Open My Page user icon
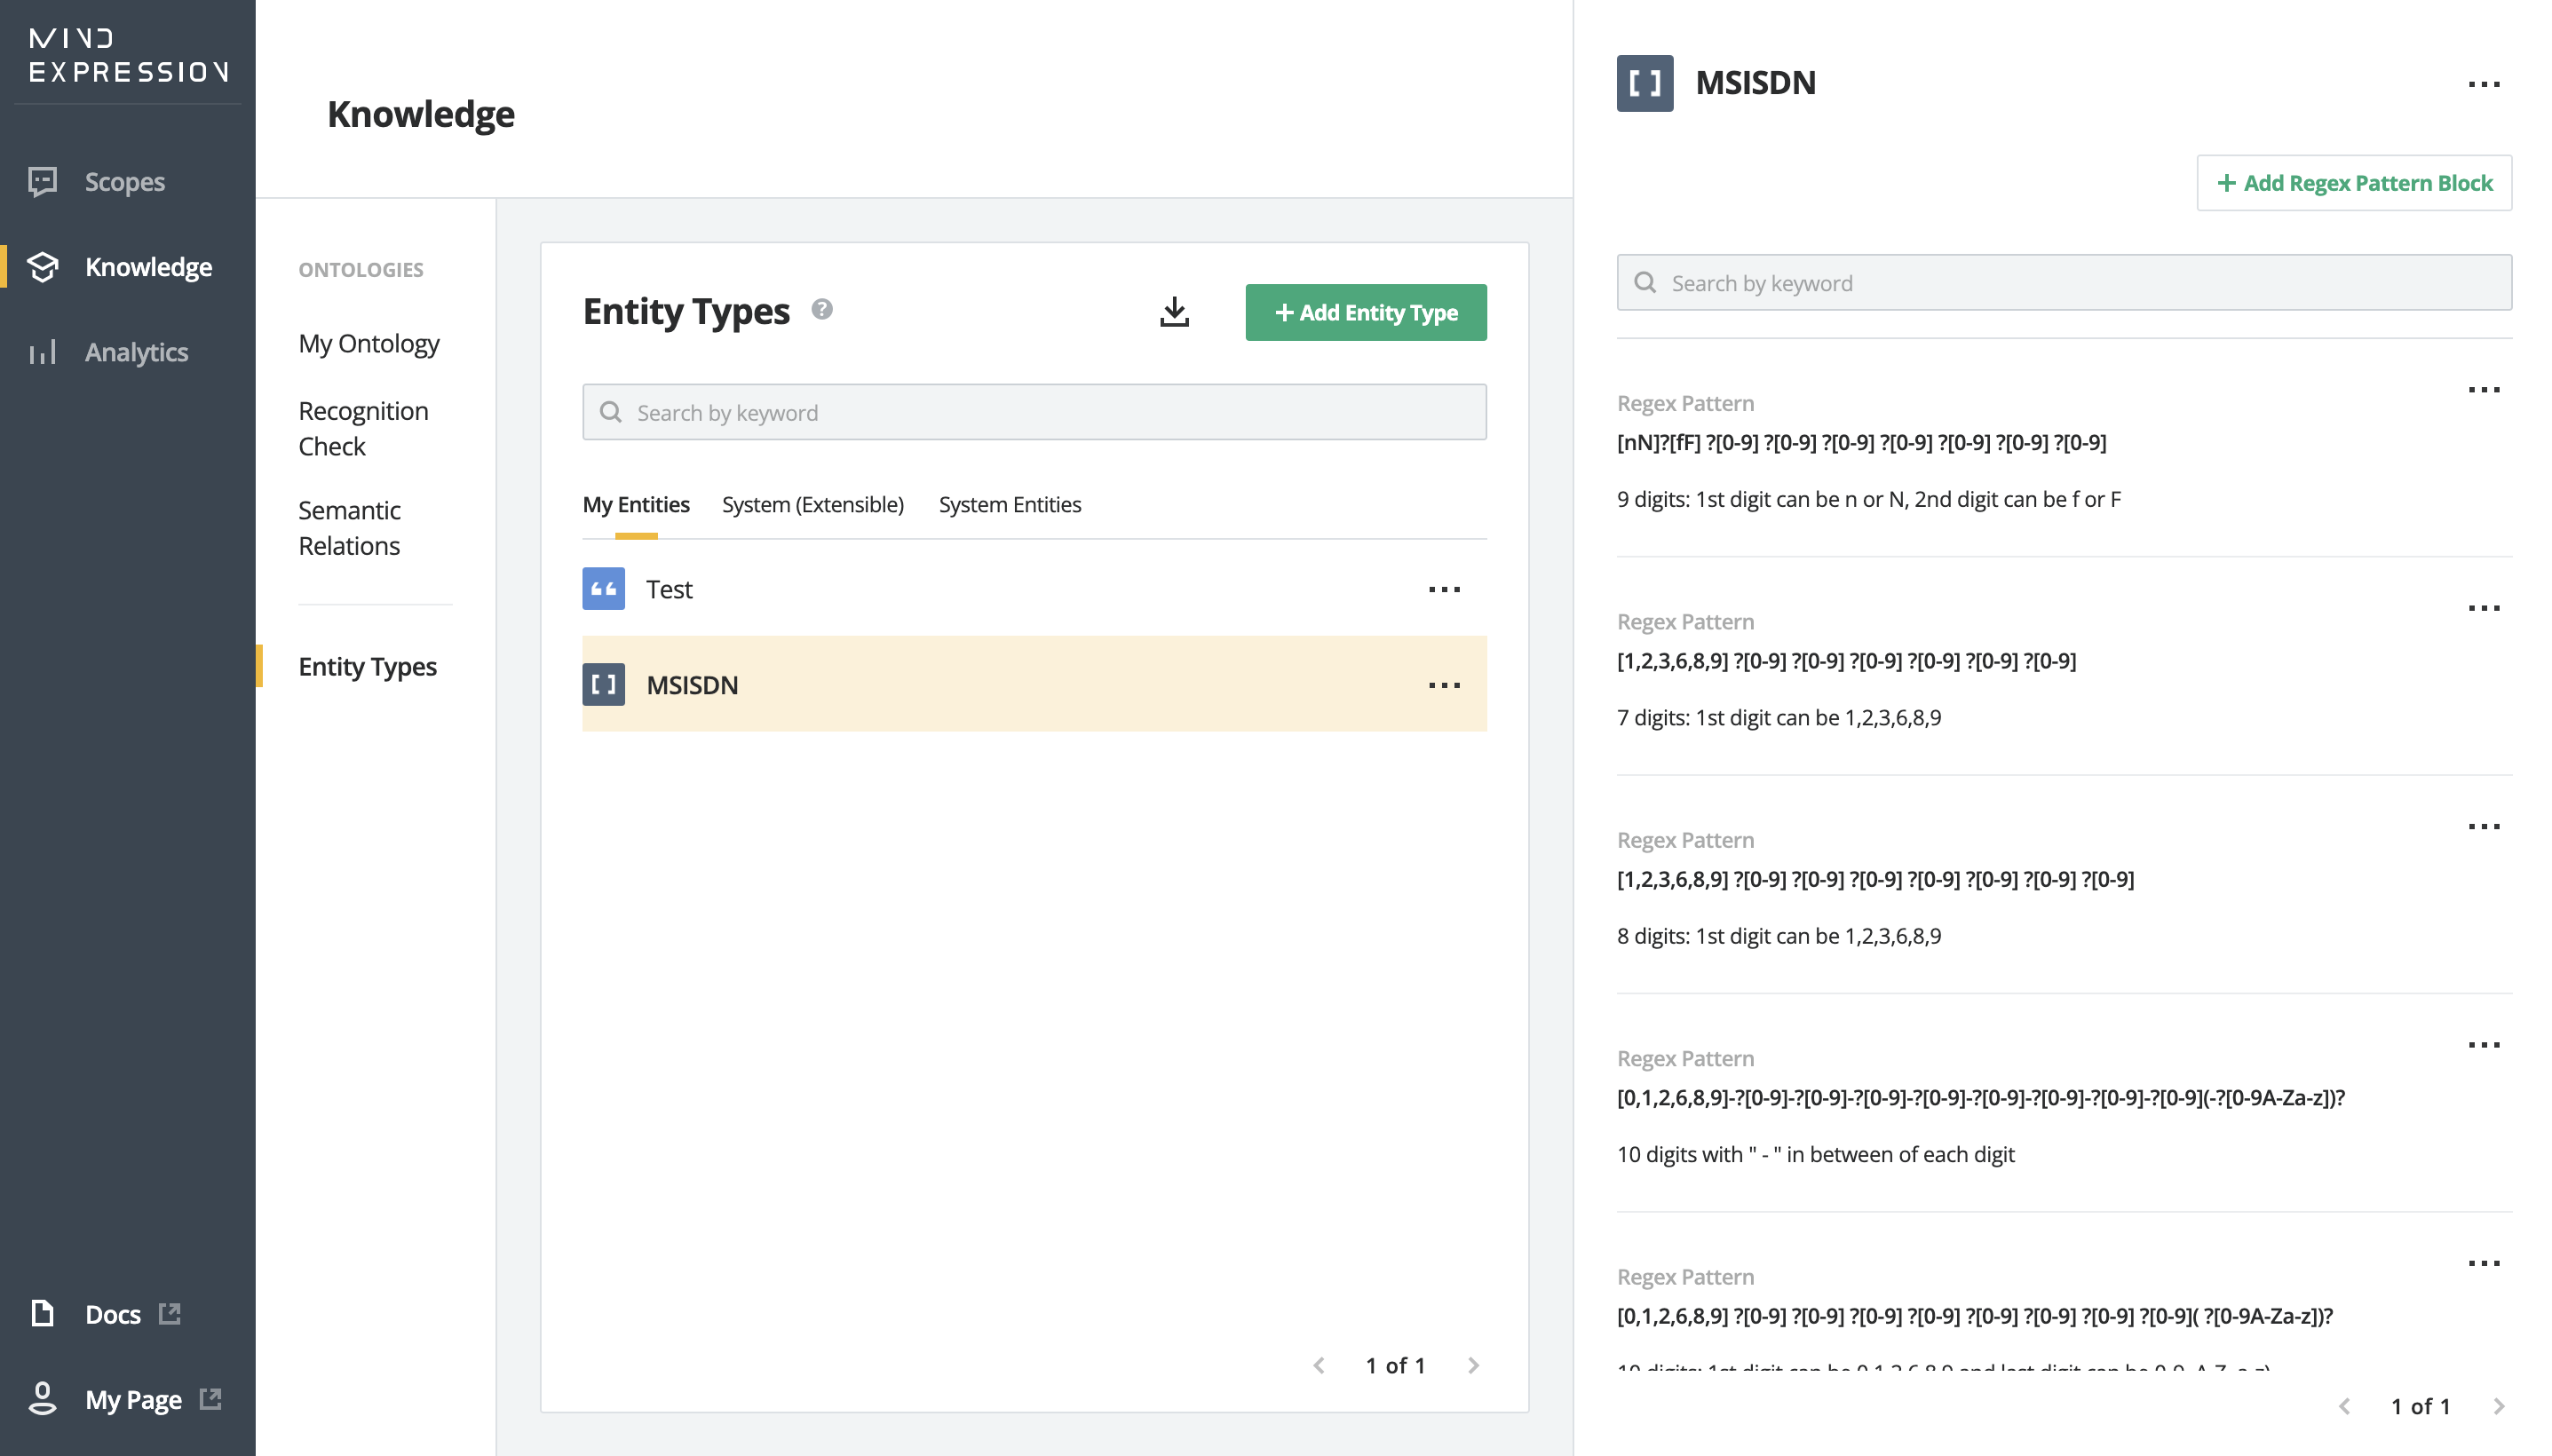2552x1456 pixels. tap(43, 1398)
